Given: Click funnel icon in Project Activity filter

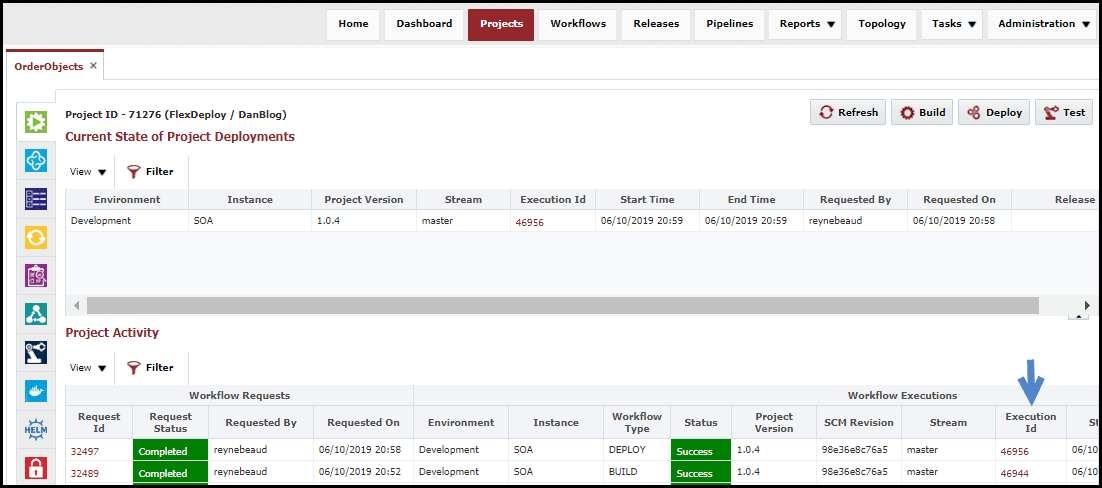Looking at the screenshot, I should 134,368.
